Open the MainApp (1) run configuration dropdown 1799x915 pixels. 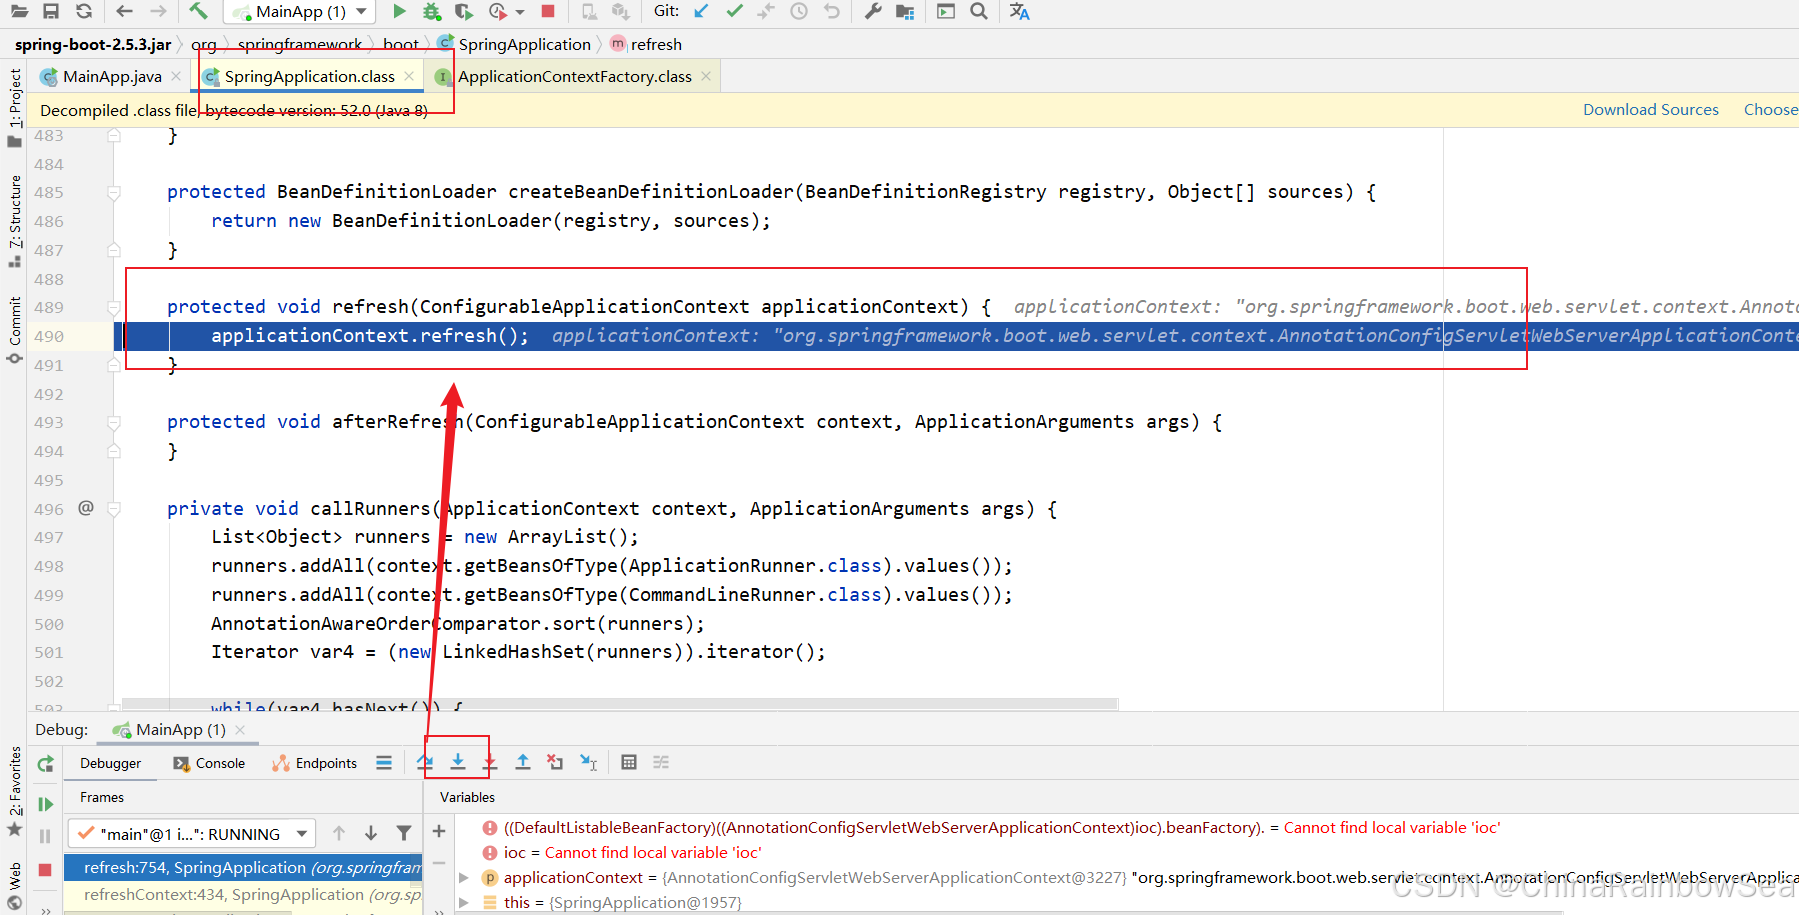(300, 12)
